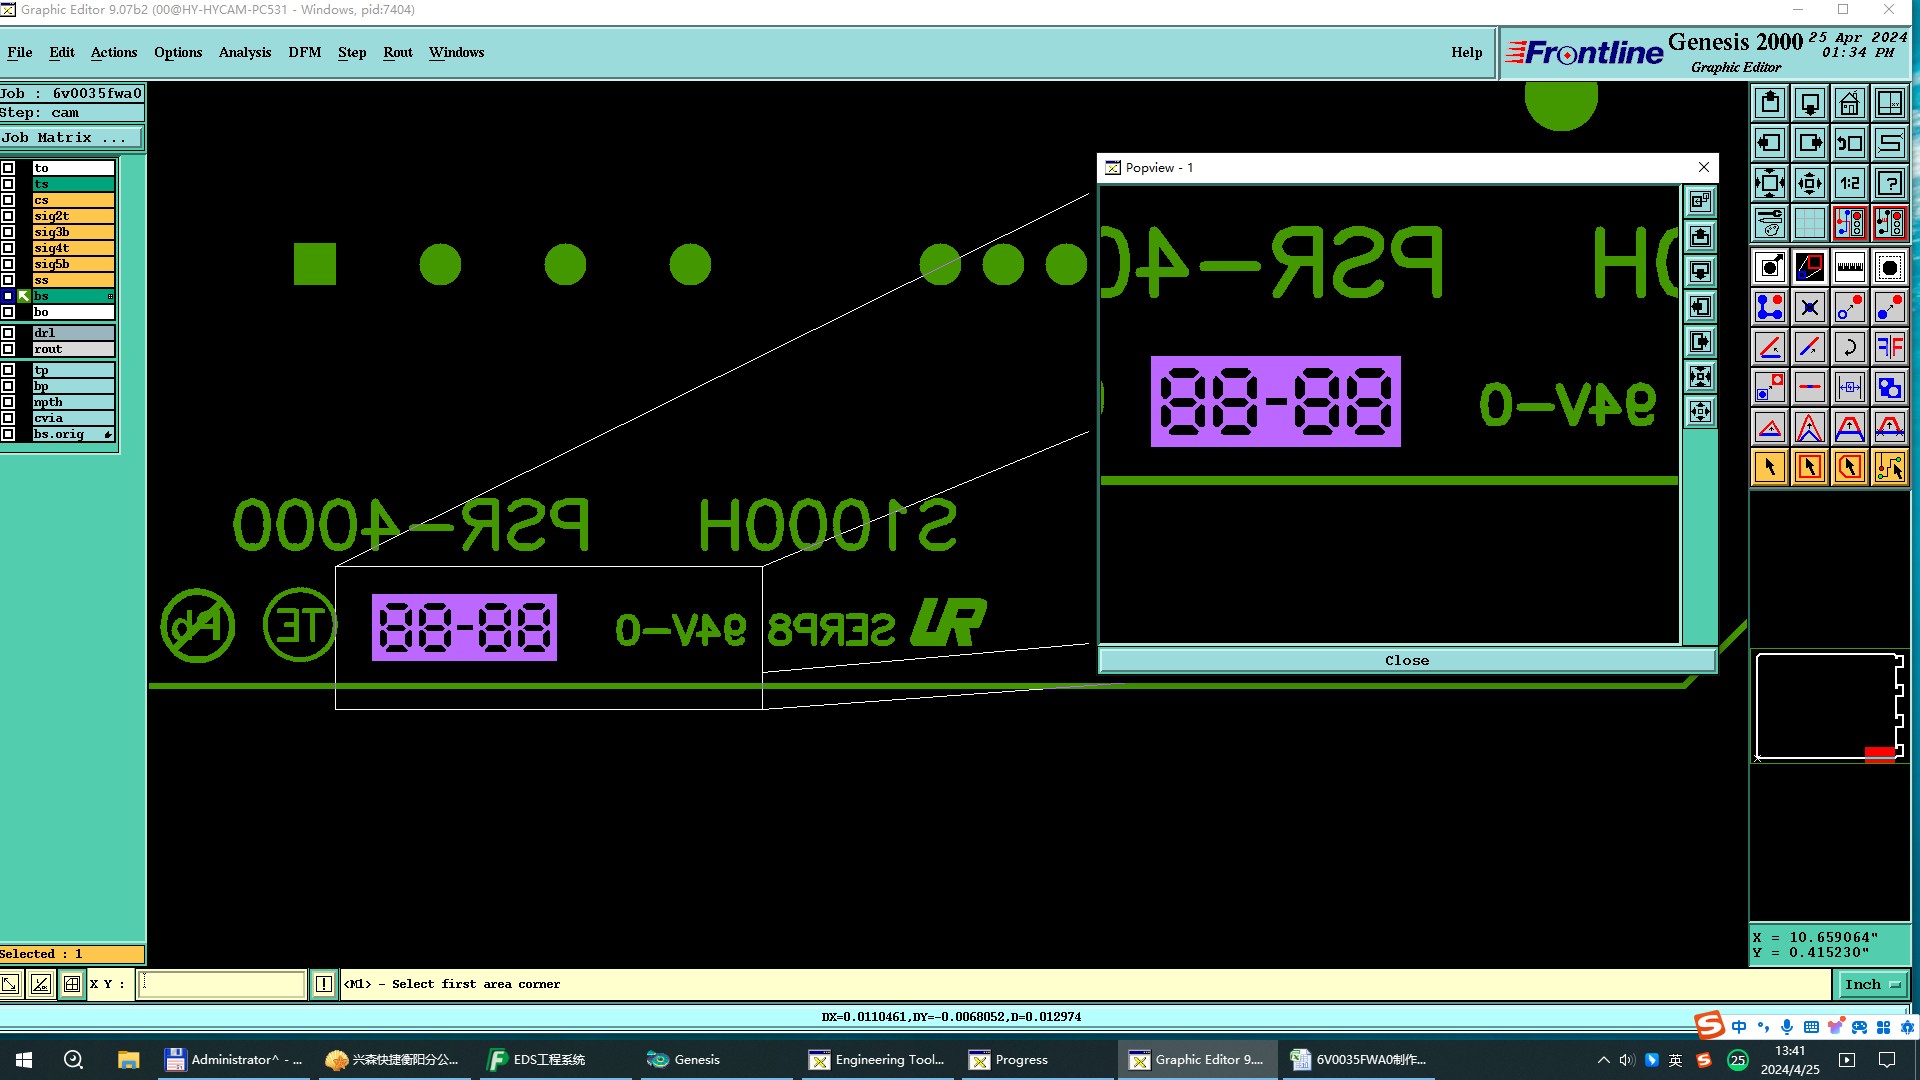1920x1080 pixels.
Task: Open the File menu
Action: point(20,52)
